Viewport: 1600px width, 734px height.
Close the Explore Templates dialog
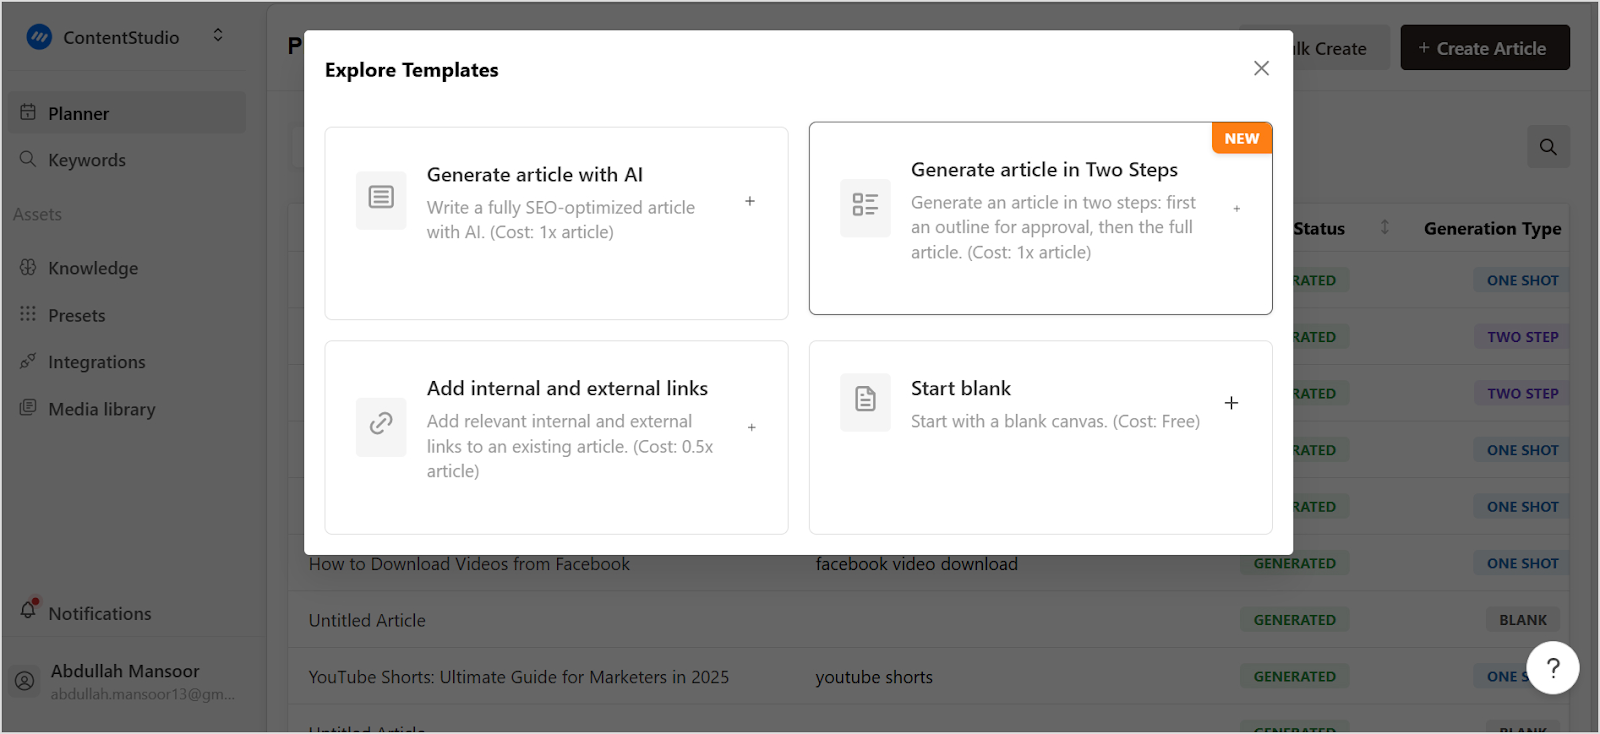(1261, 68)
